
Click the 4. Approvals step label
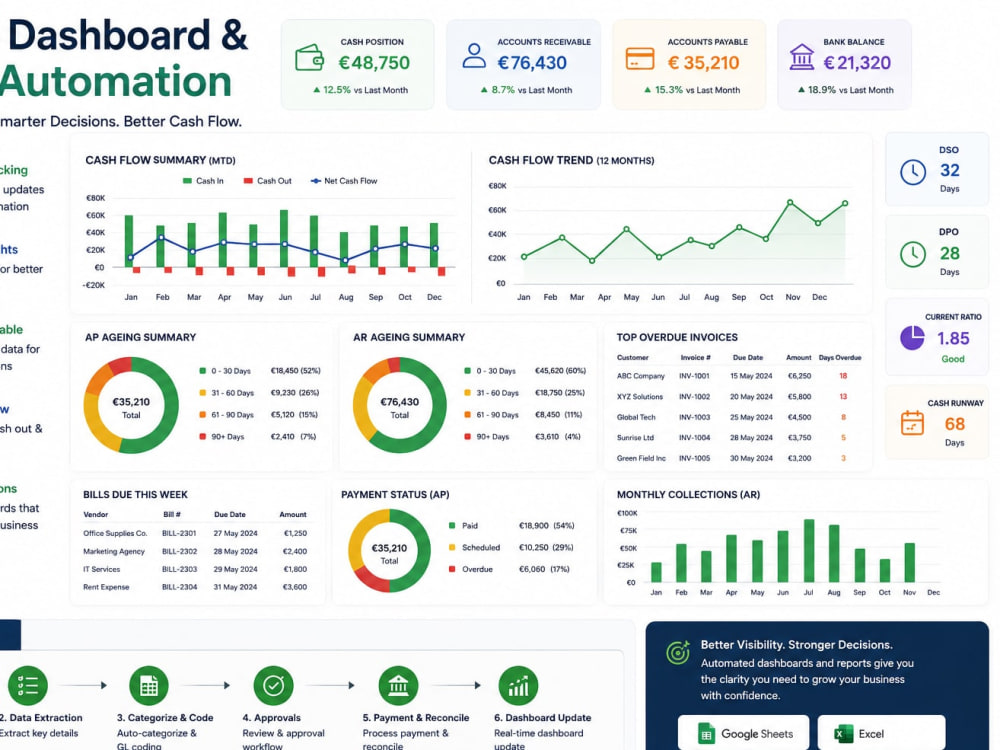pos(271,717)
